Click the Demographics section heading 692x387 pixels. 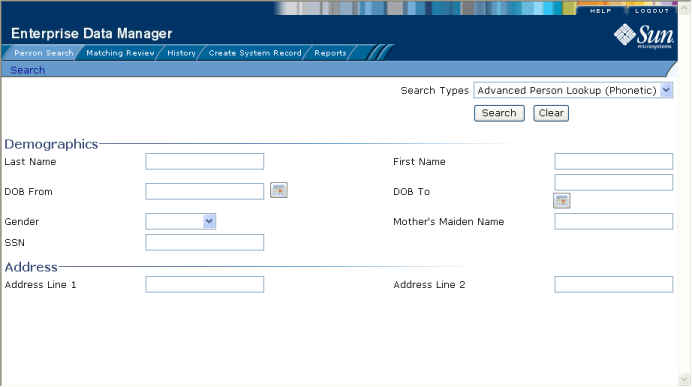click(51, 144)
